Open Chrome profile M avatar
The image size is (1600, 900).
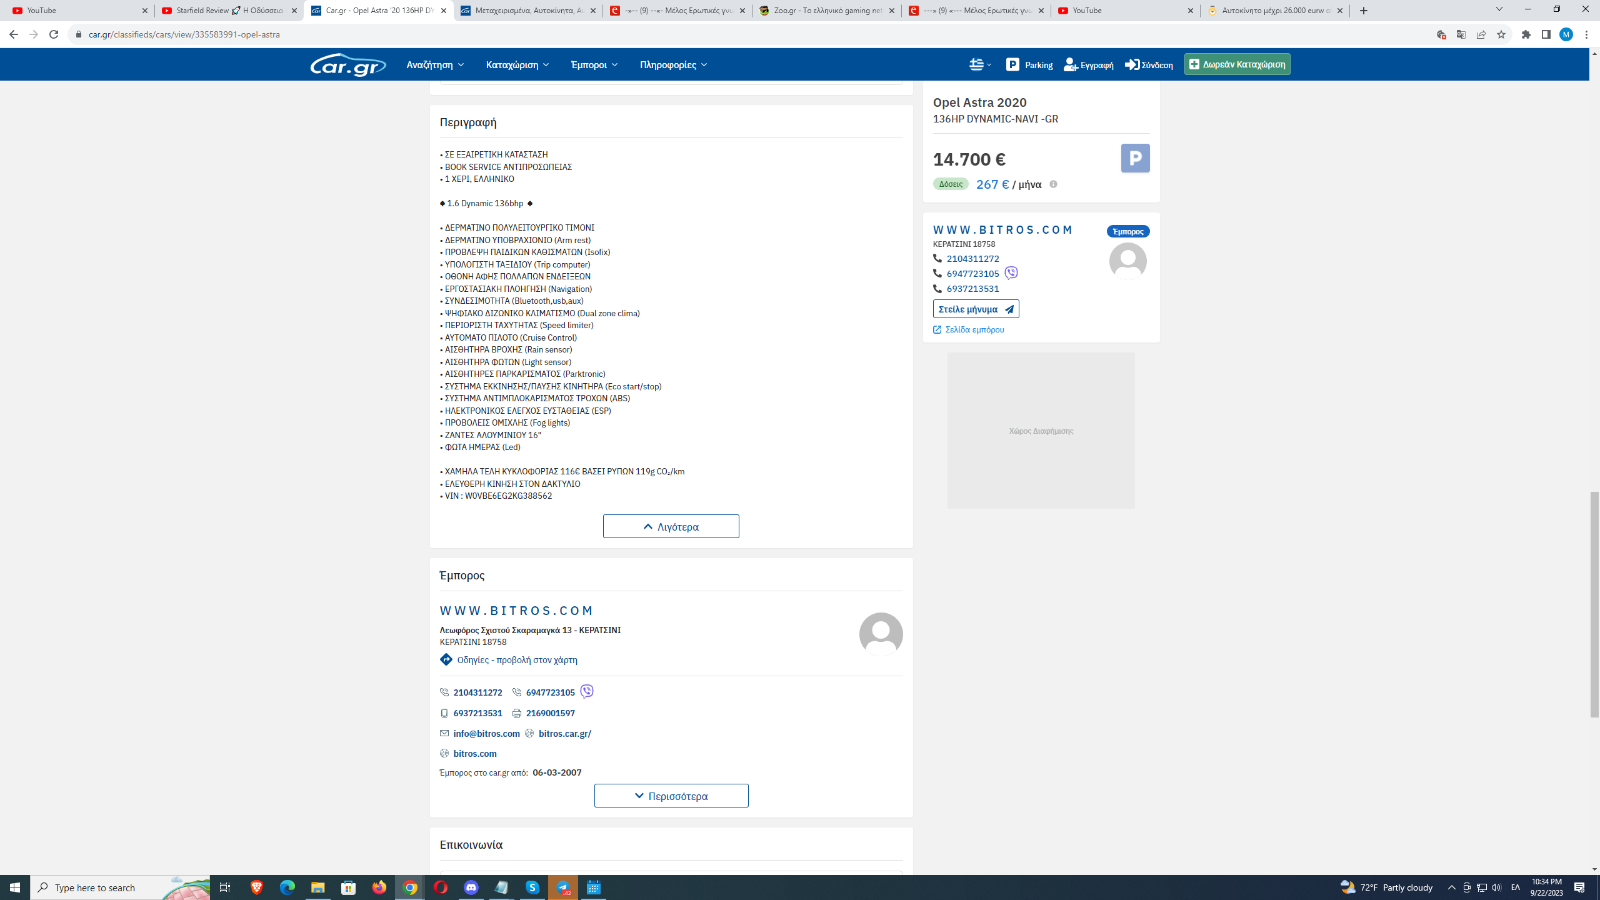(1566, 34)
